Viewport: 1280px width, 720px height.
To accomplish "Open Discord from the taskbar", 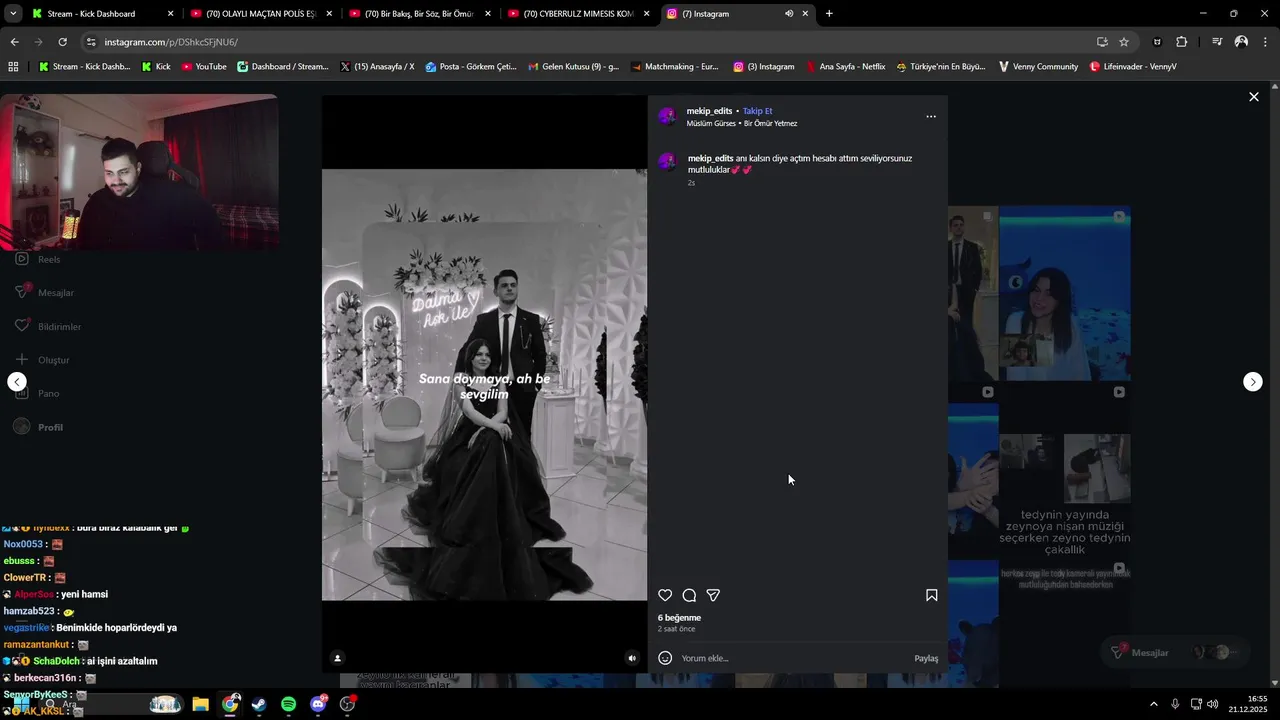I will pyautogui.click(x=318, y=704).
